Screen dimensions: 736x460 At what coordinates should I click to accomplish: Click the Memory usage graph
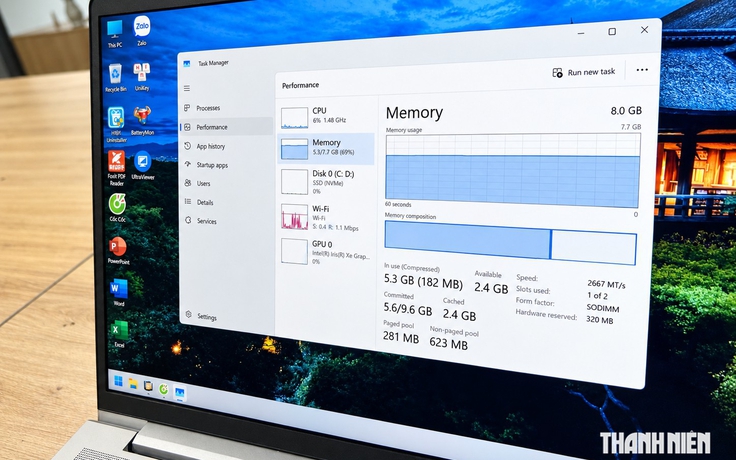513,170
